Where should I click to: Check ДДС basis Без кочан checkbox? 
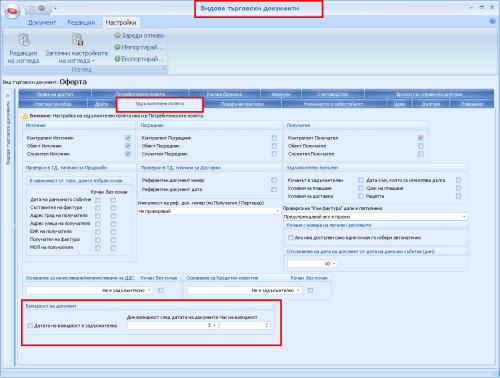pos(161,291)
